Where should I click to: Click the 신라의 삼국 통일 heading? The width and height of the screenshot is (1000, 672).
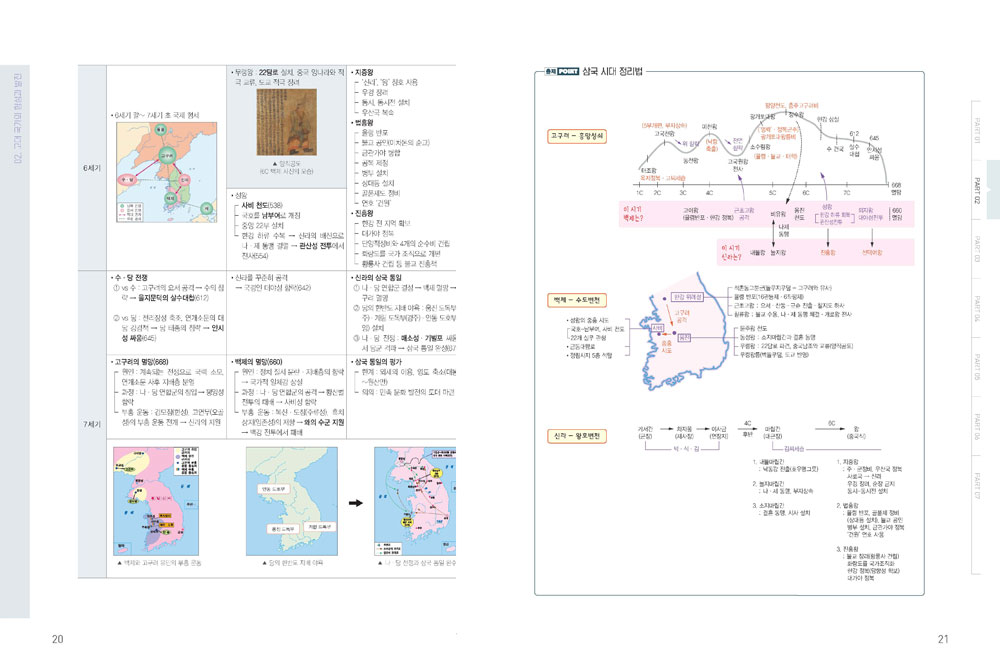377,278
